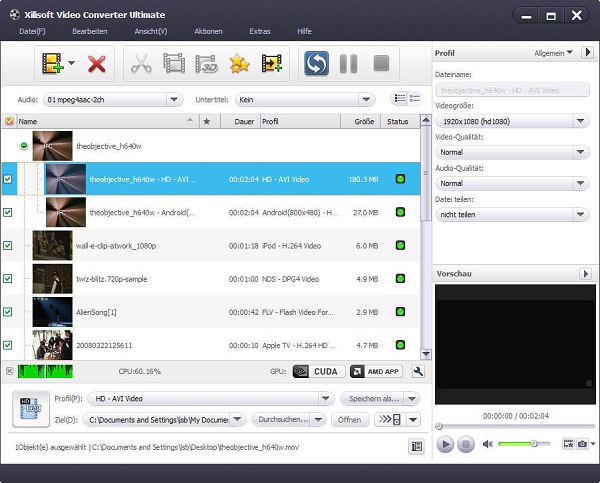Click the red X remove file icon

[x=97, y=65]
